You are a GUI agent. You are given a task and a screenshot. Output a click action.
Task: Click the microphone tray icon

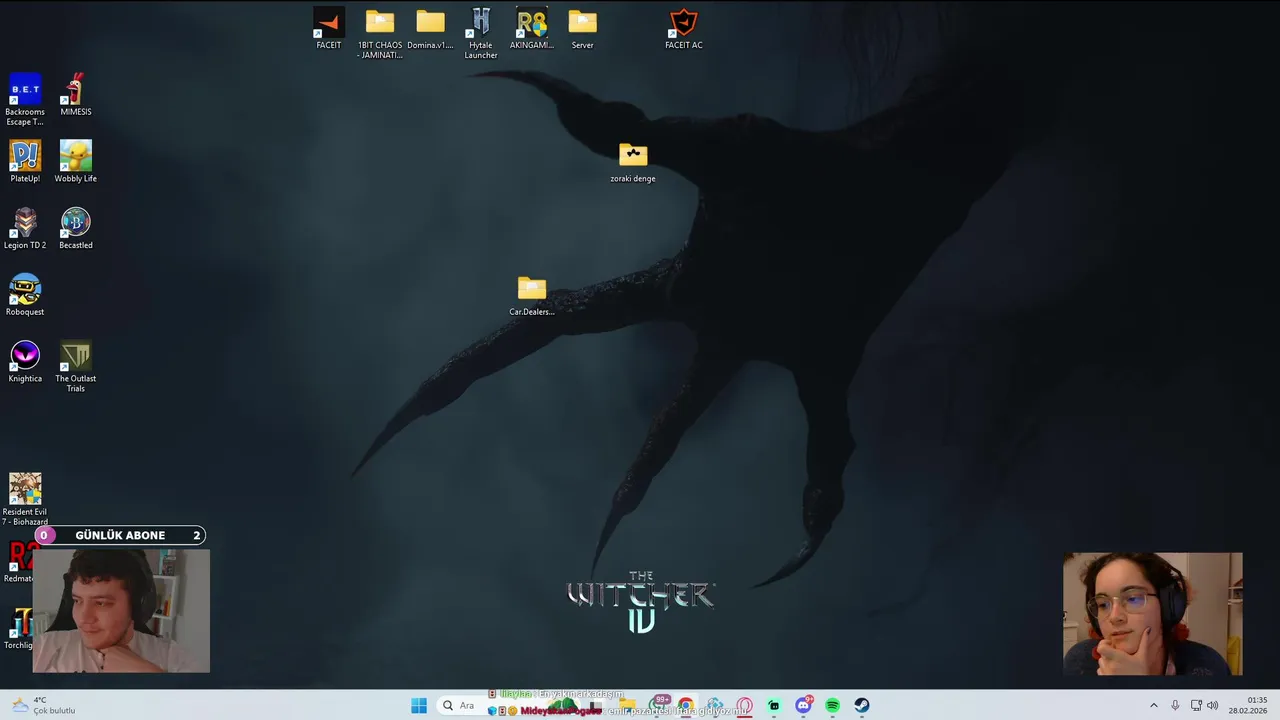(1175, 705)
